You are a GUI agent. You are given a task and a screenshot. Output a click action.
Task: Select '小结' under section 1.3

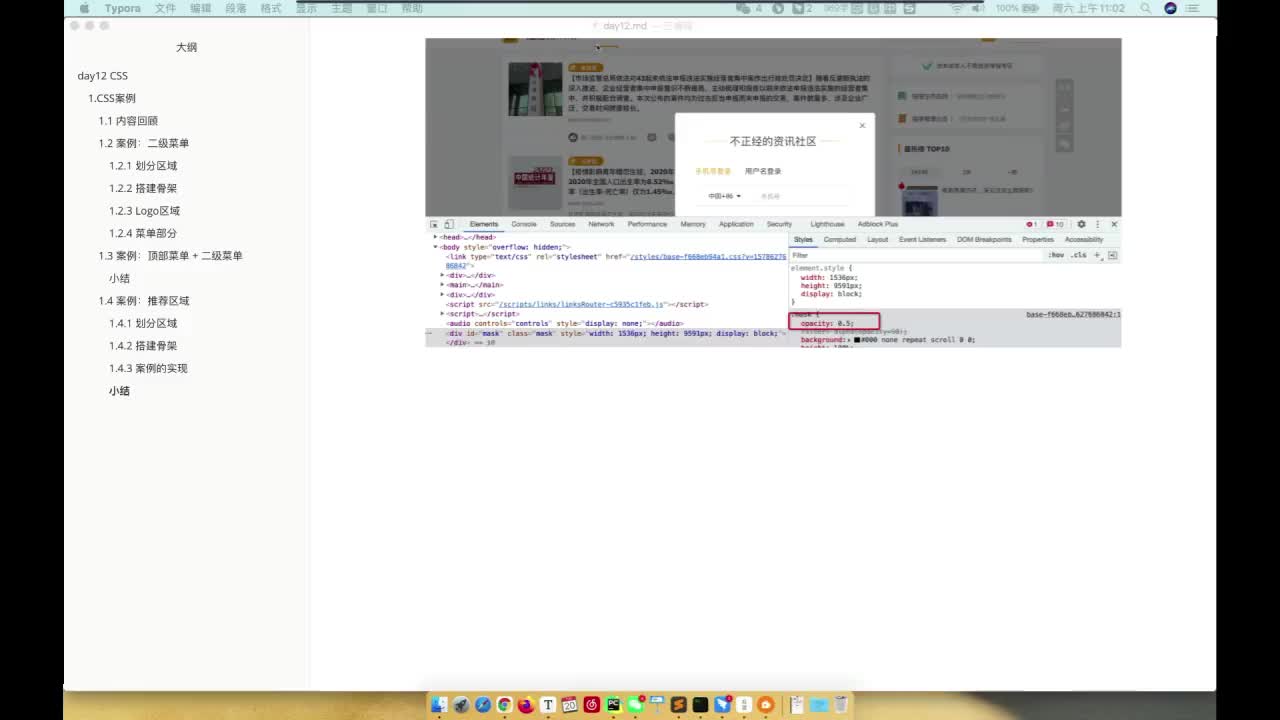(x=120, y=278)
